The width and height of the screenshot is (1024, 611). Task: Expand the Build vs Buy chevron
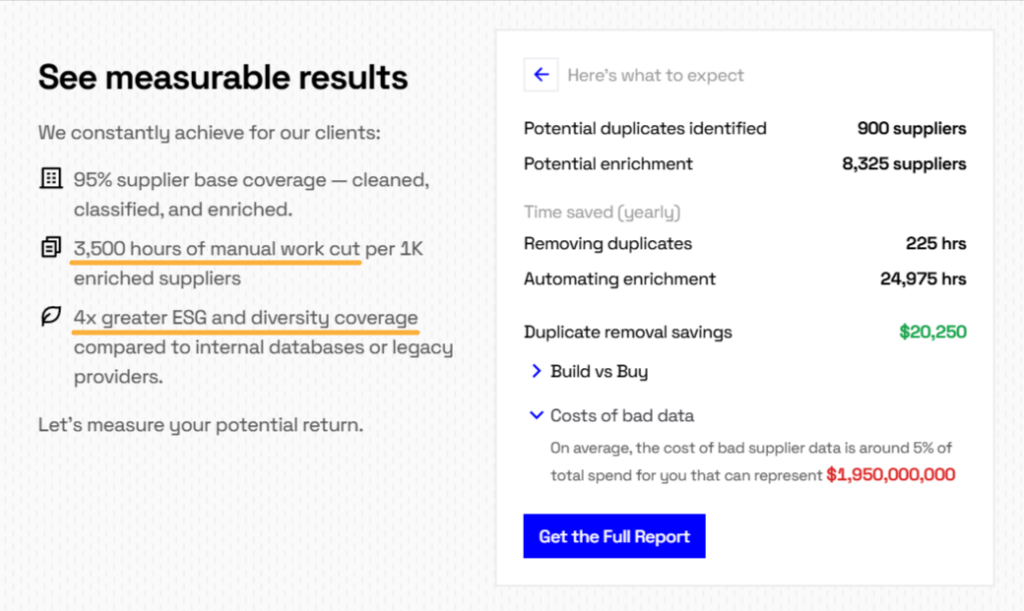pyautogui.click(x=536, y=371)
